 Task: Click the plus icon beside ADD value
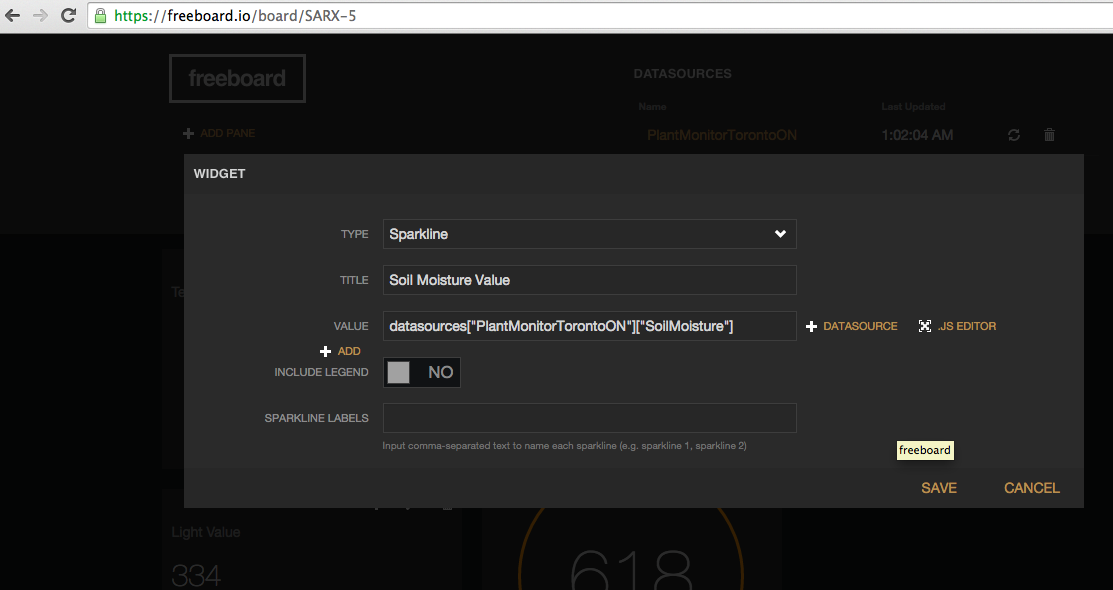(x=325, y=351)
